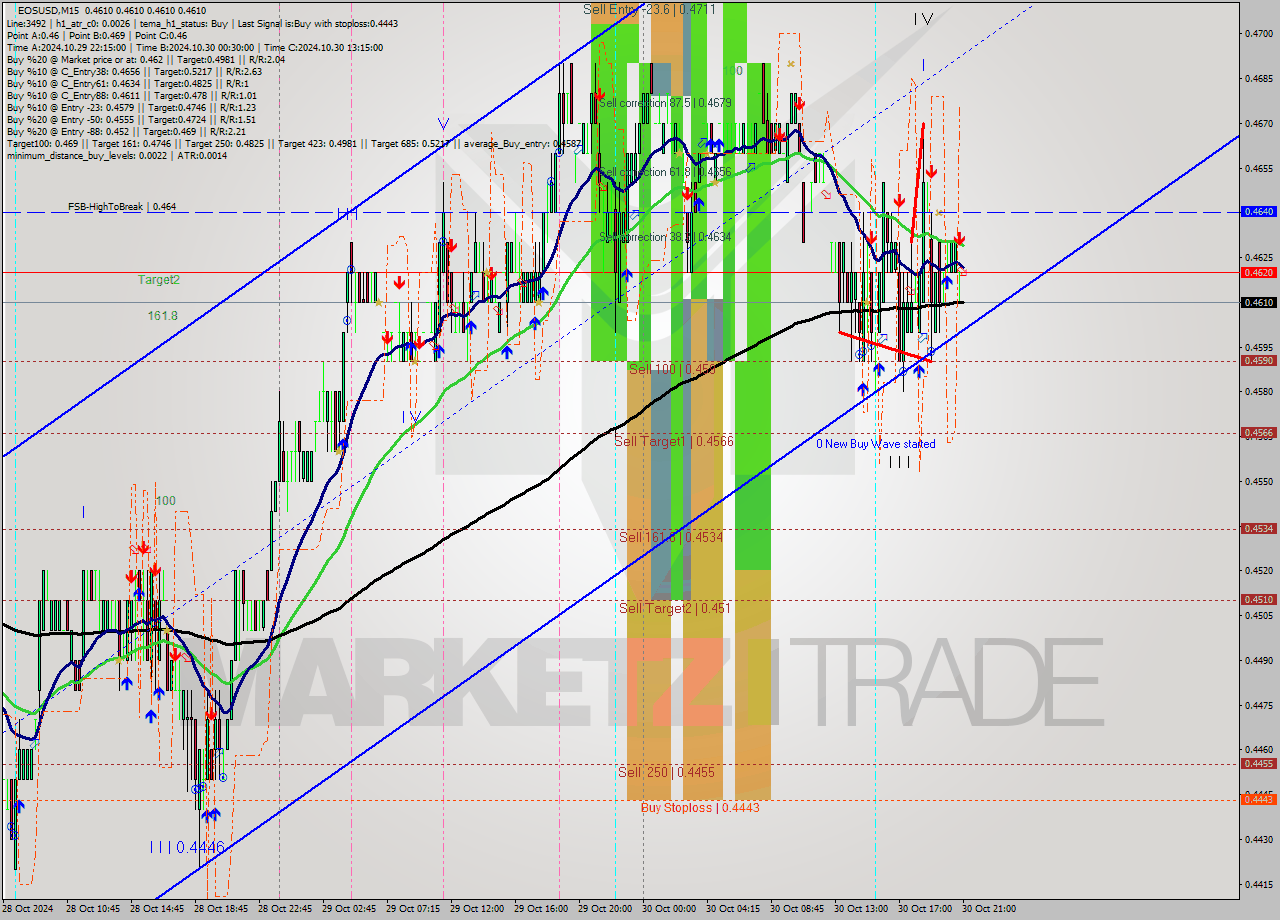This screenshot has height=920, width=1280.
Task: Click the '30 Oct 21:00' time axis label
Action: (x=988, y=909)
